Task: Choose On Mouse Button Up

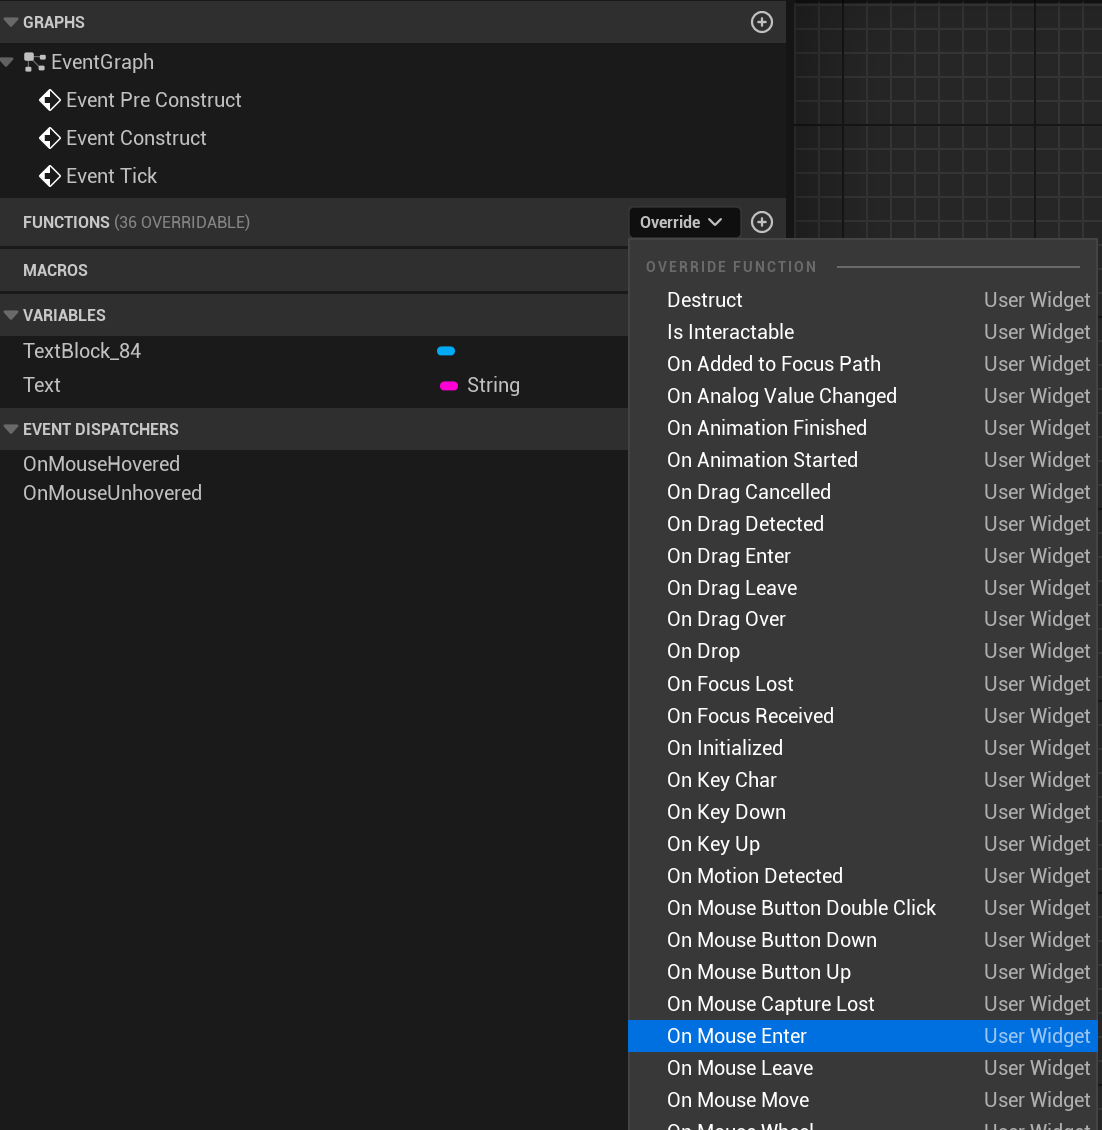Action: 863,972
